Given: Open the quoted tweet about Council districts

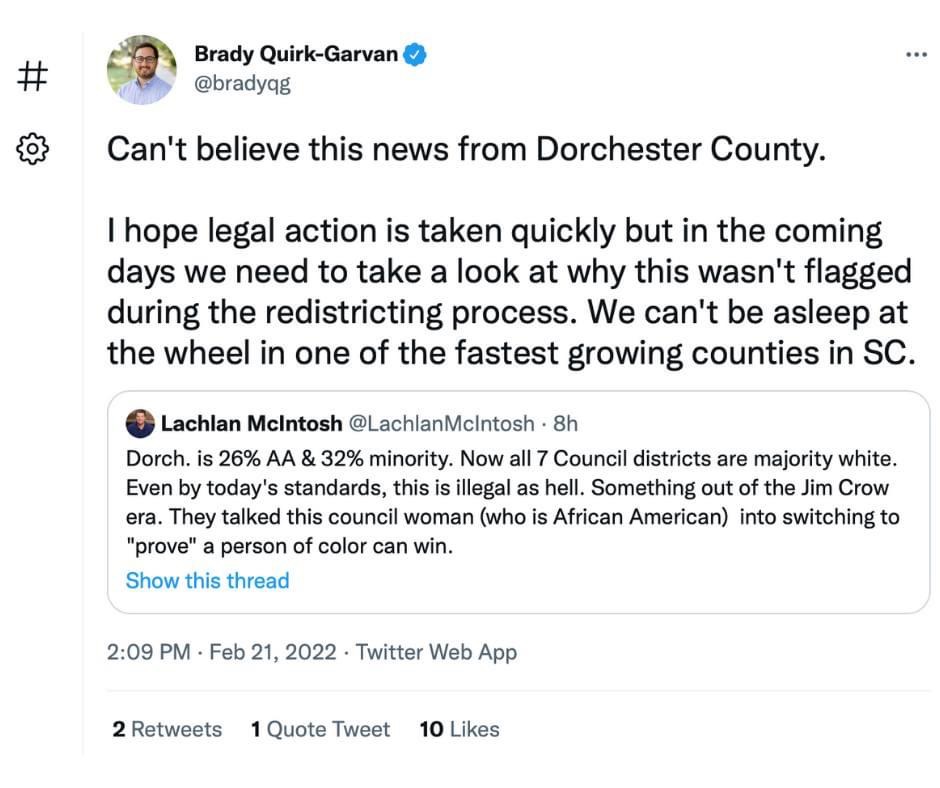Looking at the screenshot, I should [x=512, y=503].
